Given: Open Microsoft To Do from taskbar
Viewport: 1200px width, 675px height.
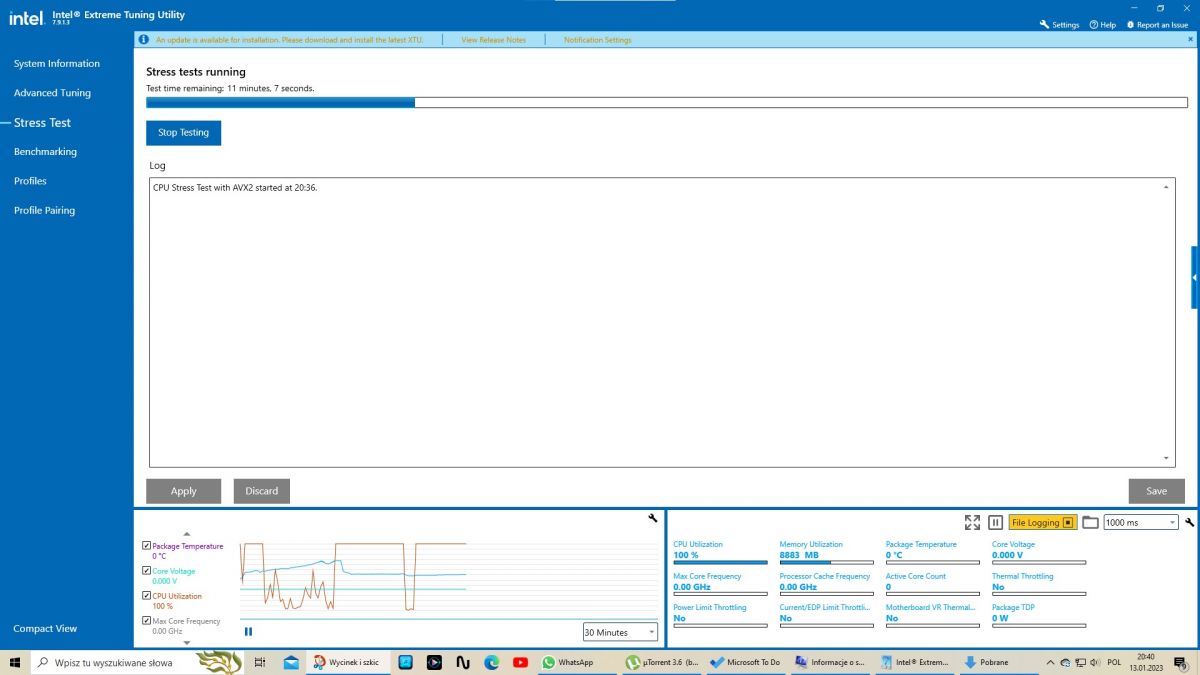Looking at the screenshot, I should click(x=744, y=662).
